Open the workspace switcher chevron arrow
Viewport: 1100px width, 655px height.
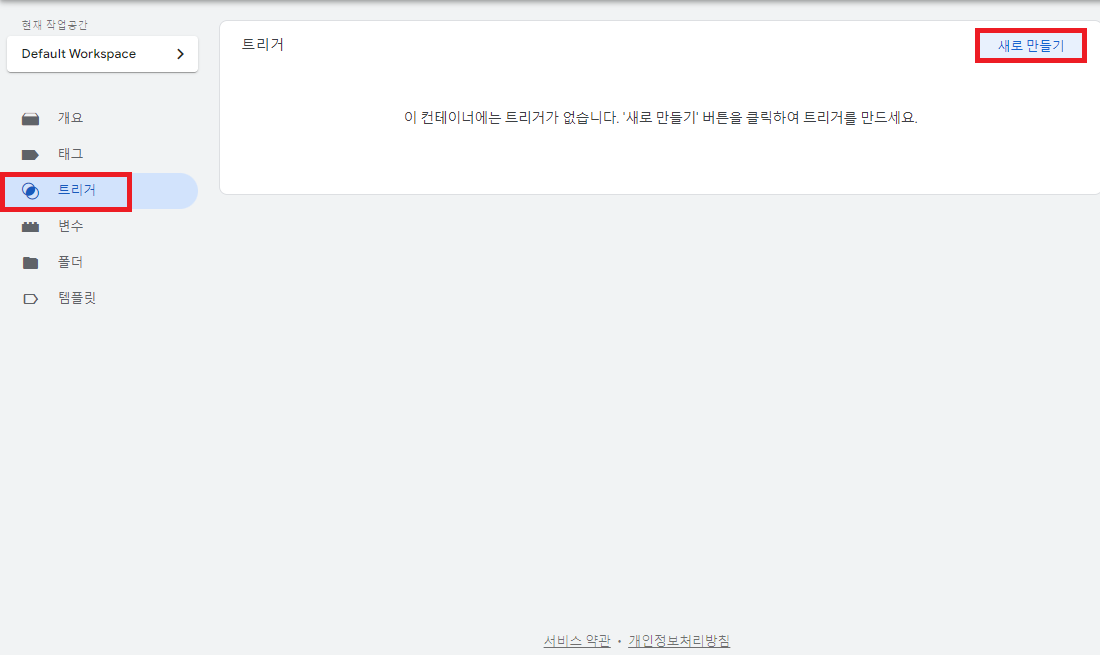click(181, 54)
